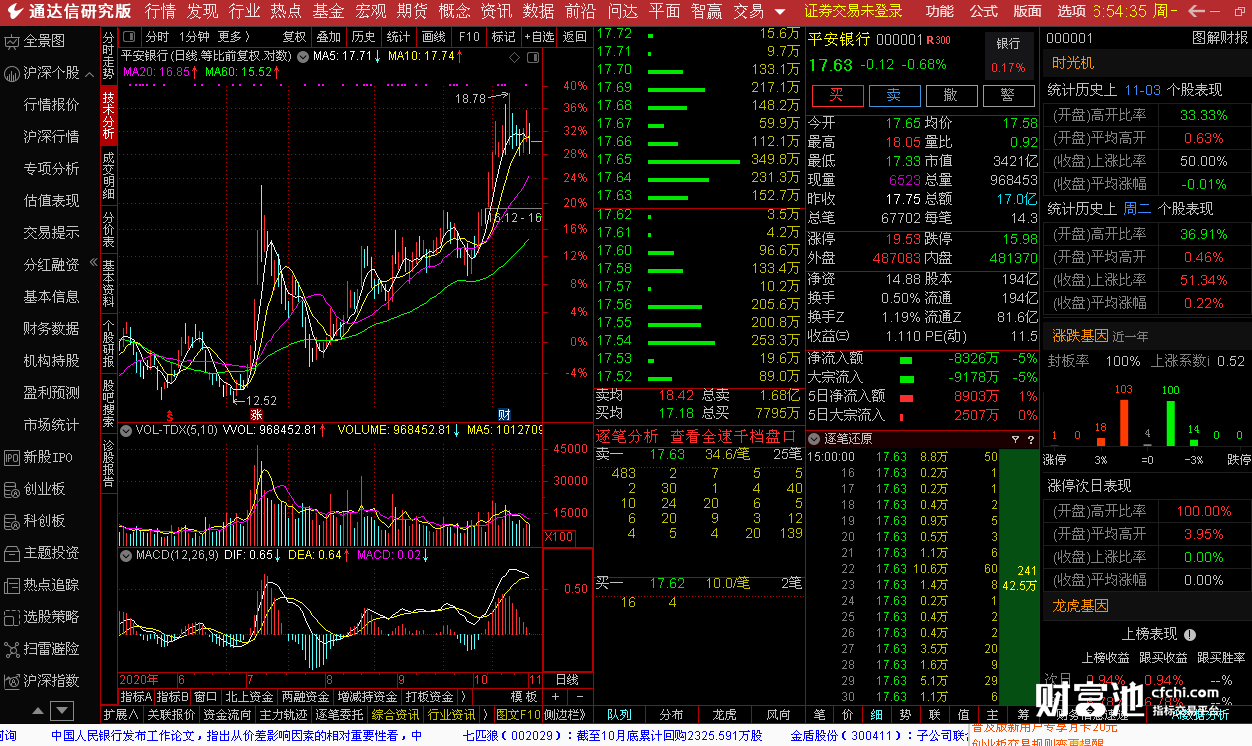The image size is (1252, 746).
Task: Click the 涨 marker below the chart
Action: tap(255, 414)
